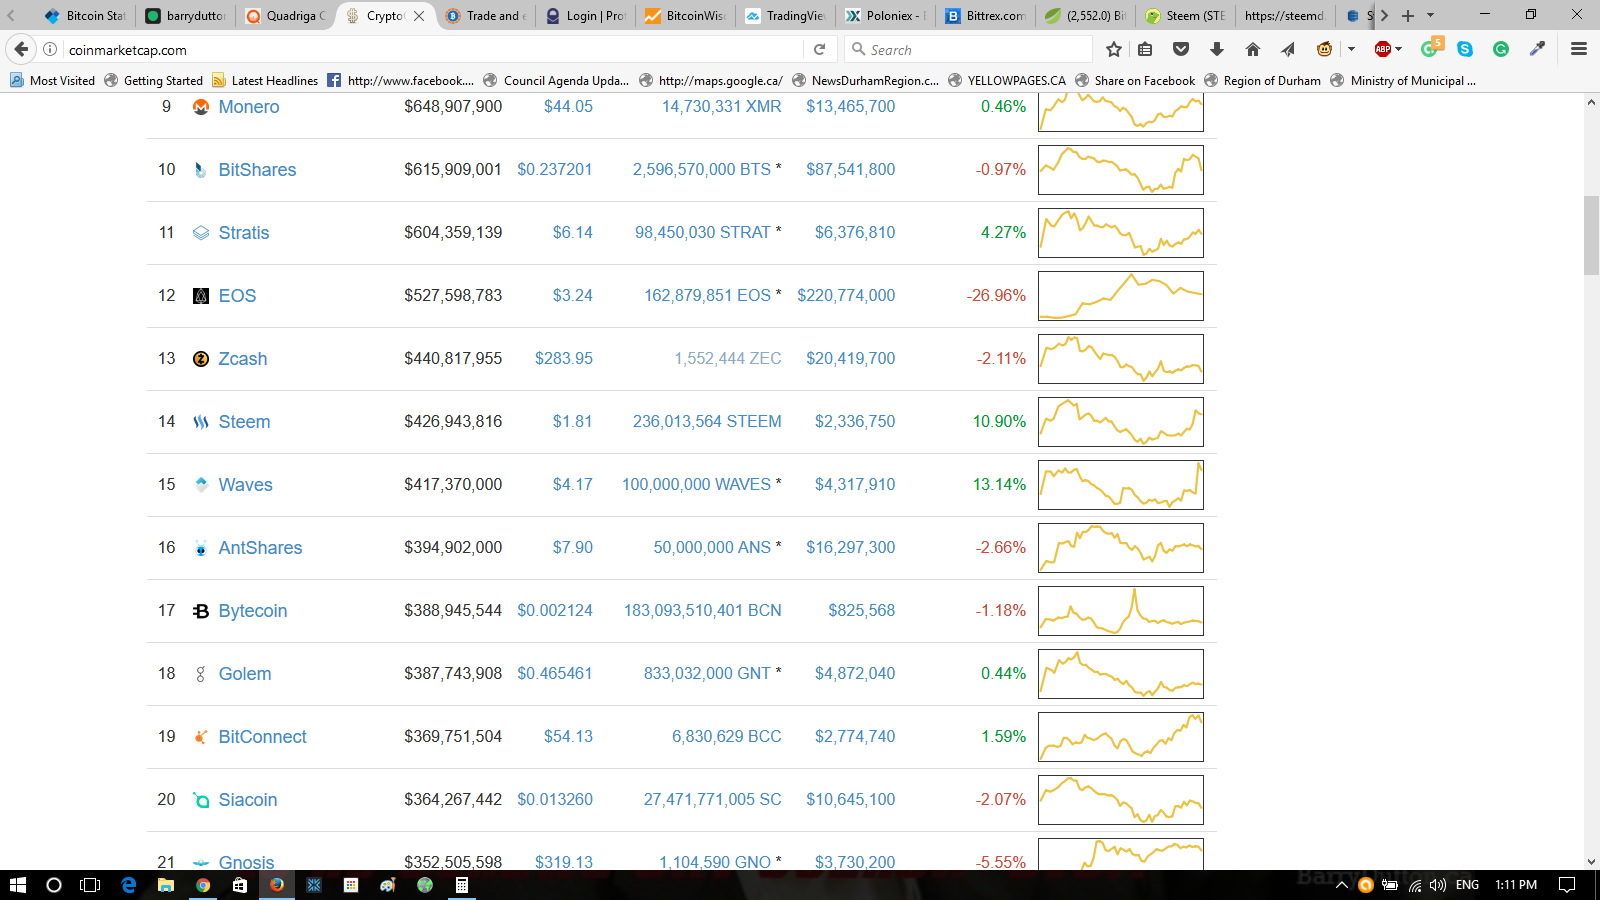
Task: Open volume control in system tray
Action: coord(1438,885)
